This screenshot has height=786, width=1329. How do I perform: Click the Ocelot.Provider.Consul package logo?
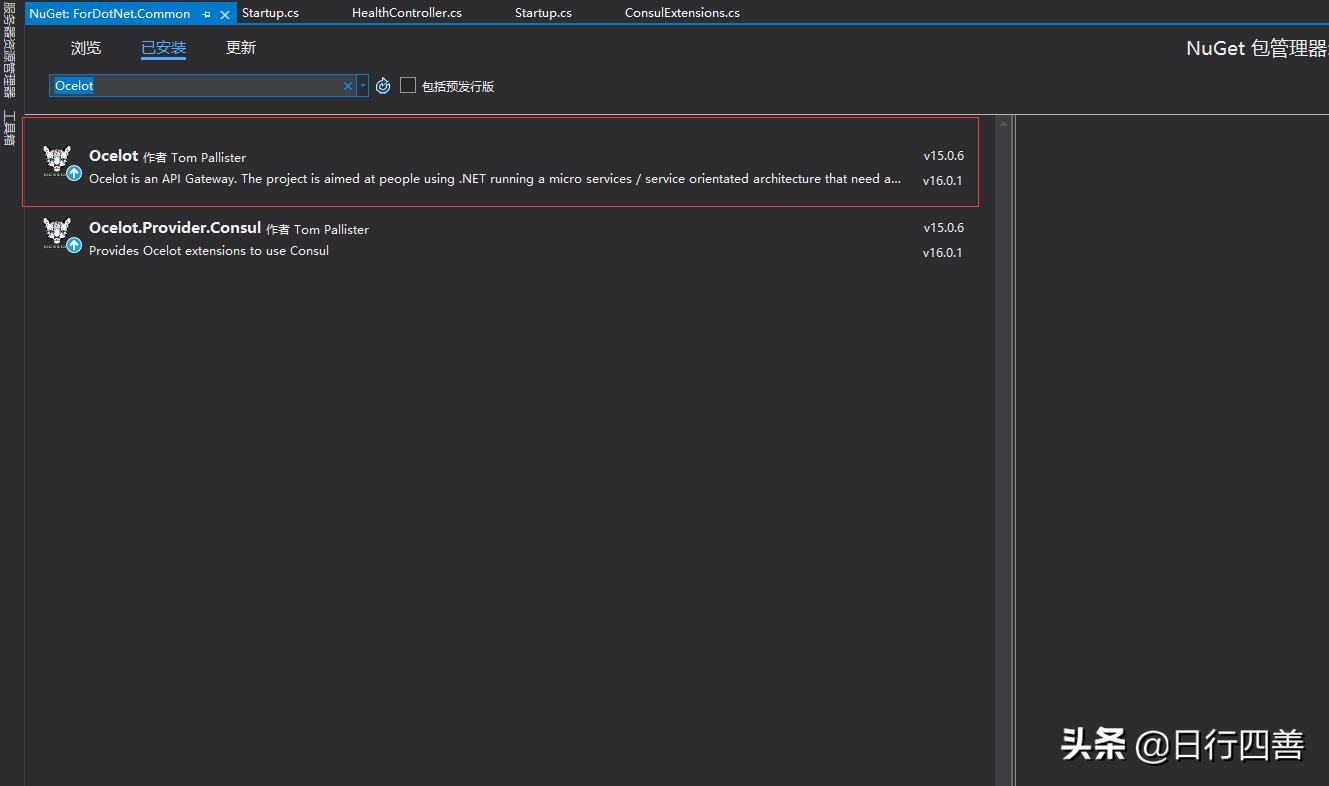[57, 232]
